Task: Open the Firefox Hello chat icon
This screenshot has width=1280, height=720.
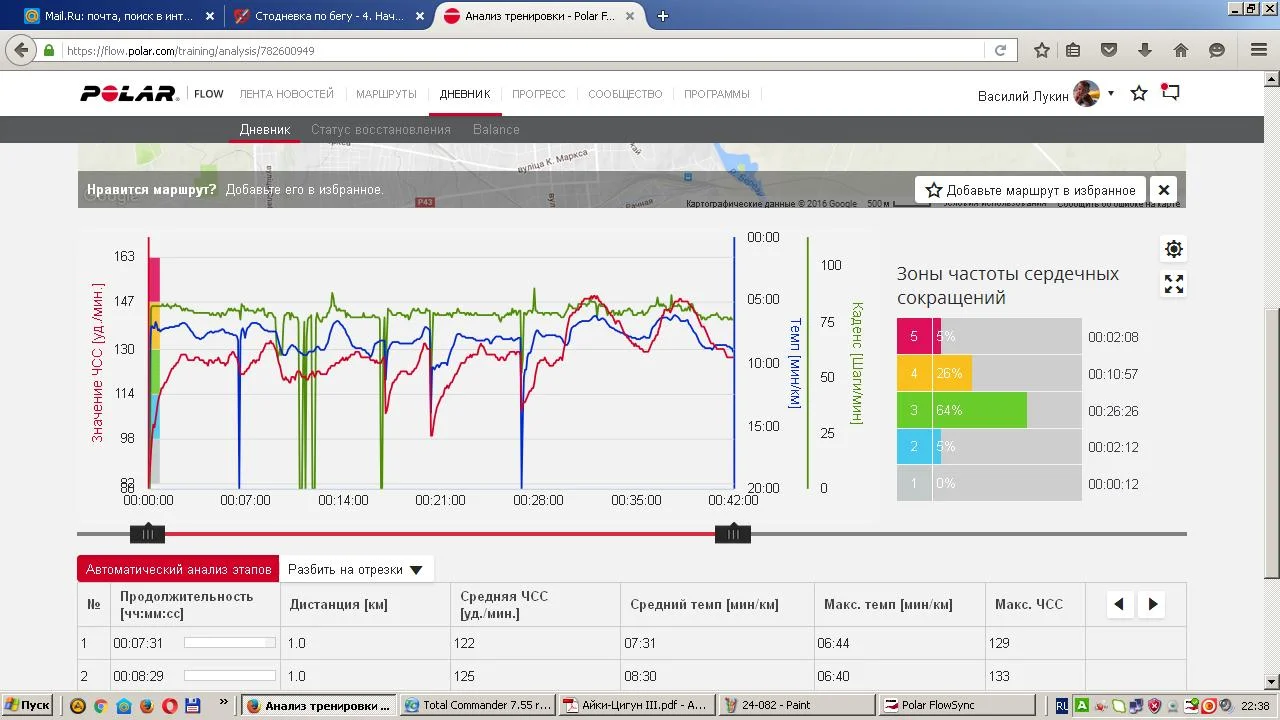Action: click(x=1217, y=50)
